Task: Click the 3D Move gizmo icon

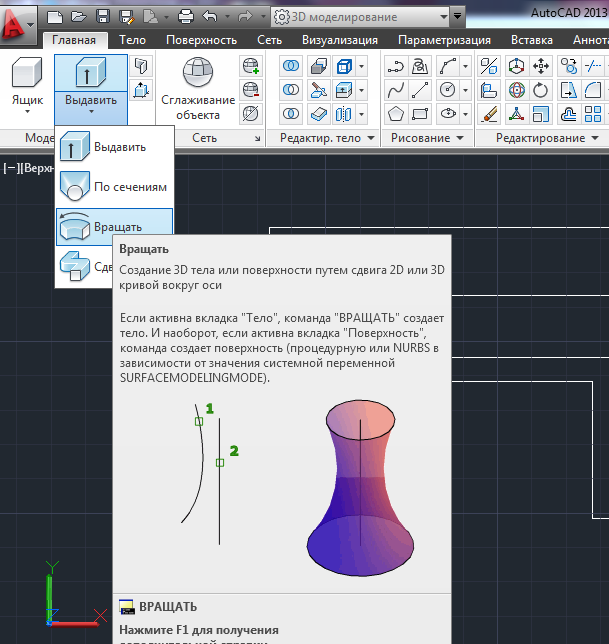Action: coord(516,66)
